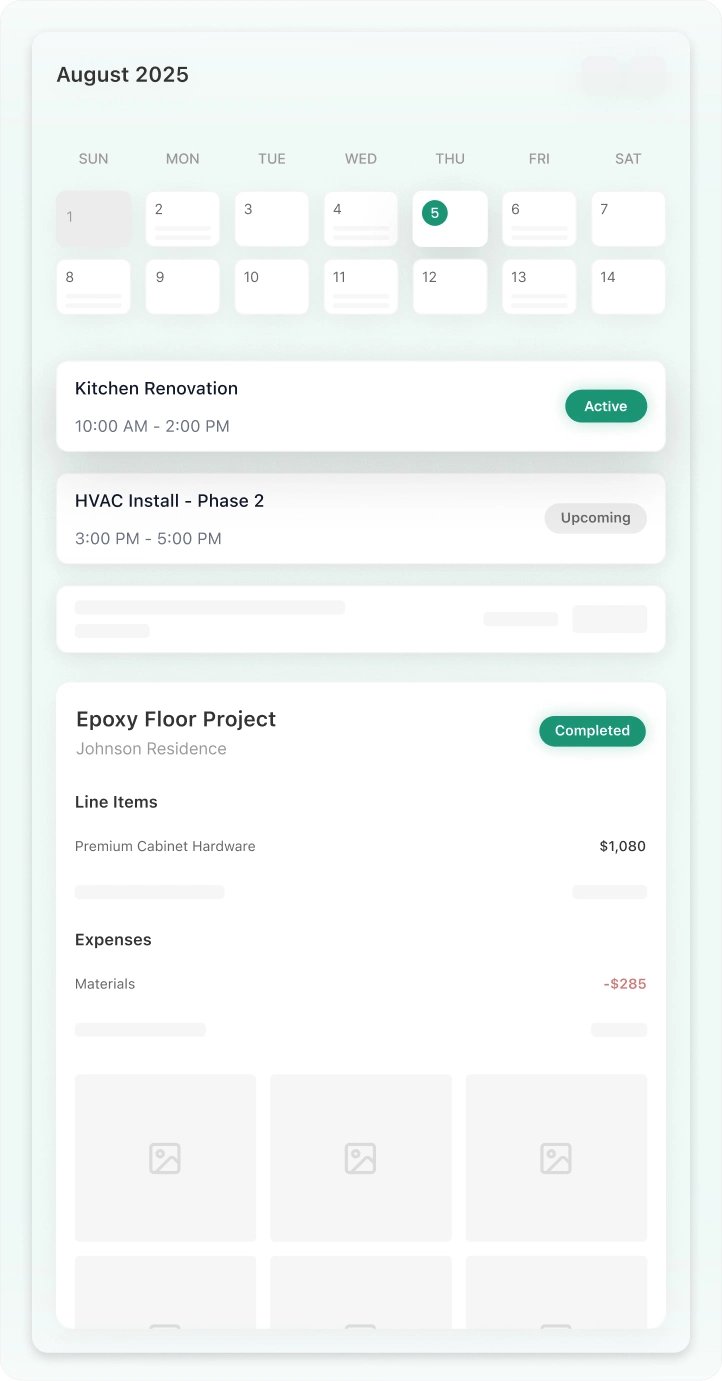Select the Materials expense row
Image resolution: width=722 pixels, height=1381 pixels.
(105, 984)
